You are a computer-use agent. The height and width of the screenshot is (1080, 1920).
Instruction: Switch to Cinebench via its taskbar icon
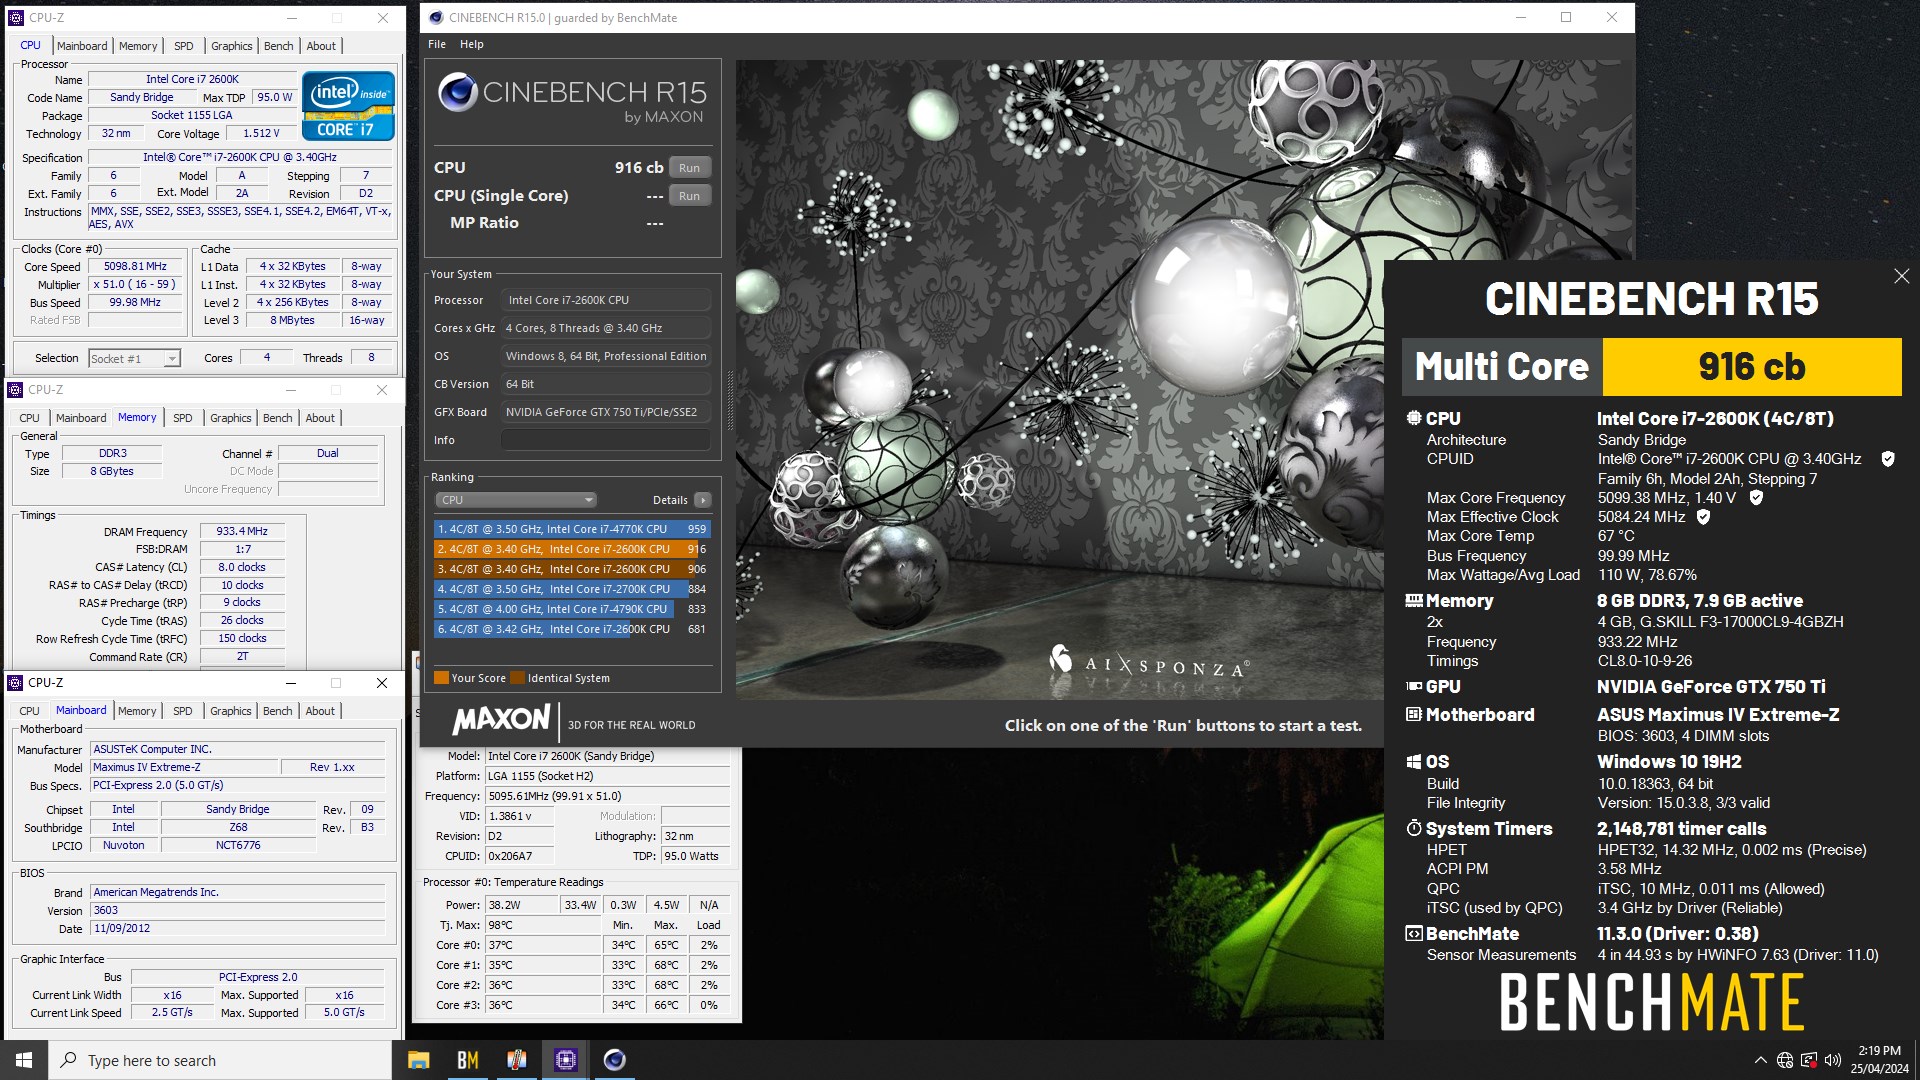click(x=615, y=1060)
